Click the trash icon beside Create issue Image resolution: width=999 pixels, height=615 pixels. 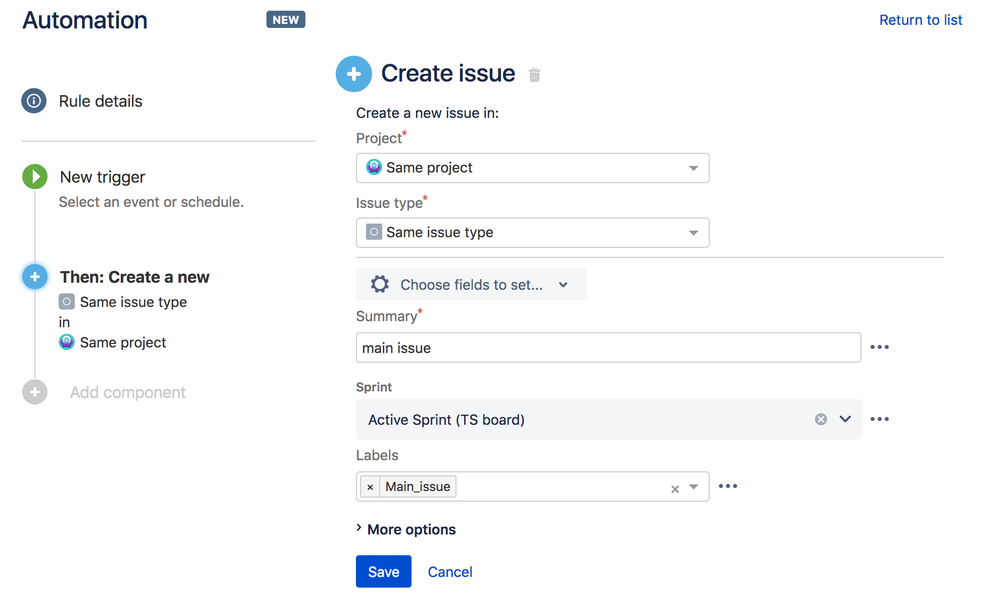(x=535, y=75)
